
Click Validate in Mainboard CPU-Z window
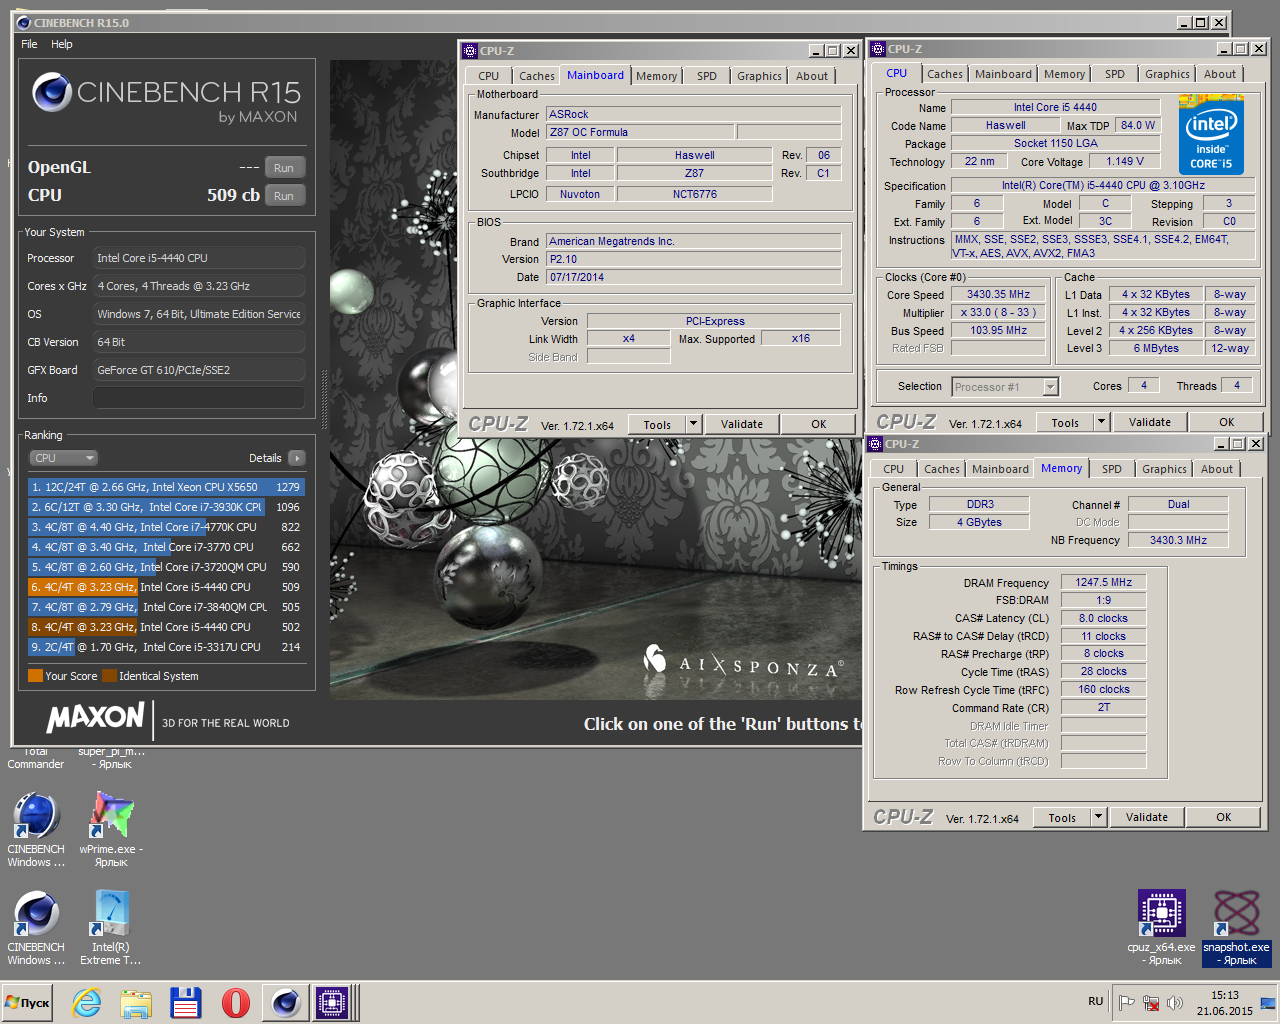tap(742, 424)
